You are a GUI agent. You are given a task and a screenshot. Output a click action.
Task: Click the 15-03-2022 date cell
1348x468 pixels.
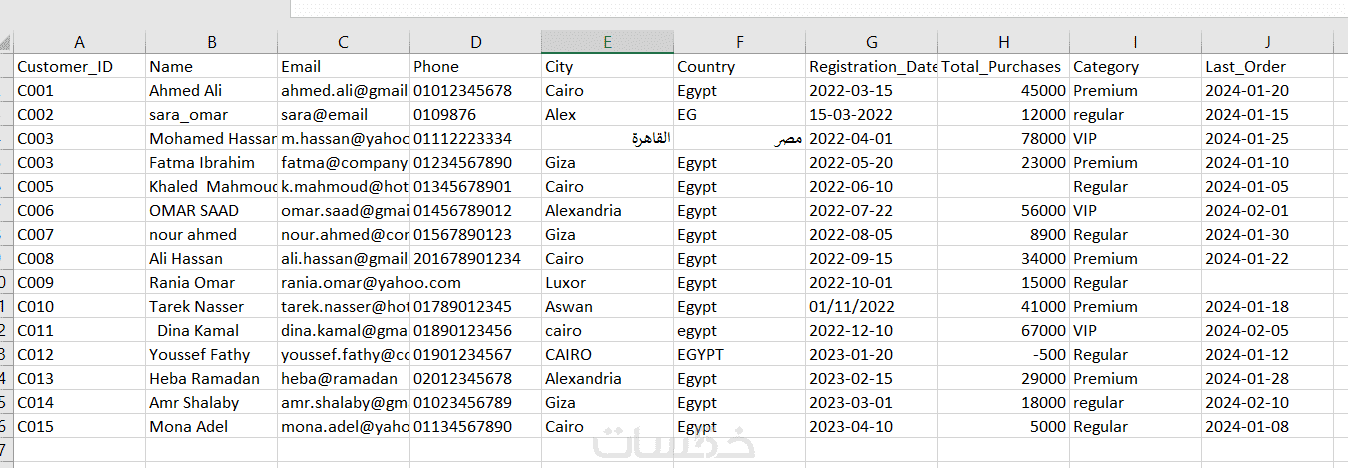click(x=871, y=114)
